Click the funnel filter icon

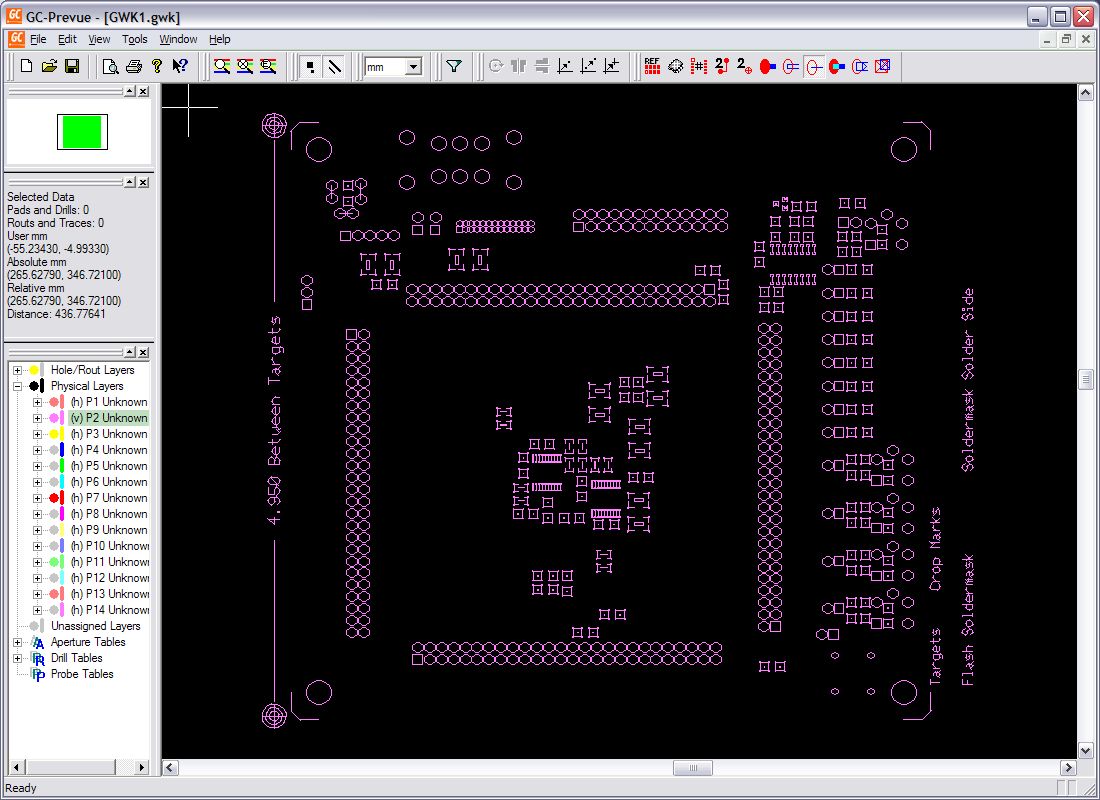pos(454,66)
